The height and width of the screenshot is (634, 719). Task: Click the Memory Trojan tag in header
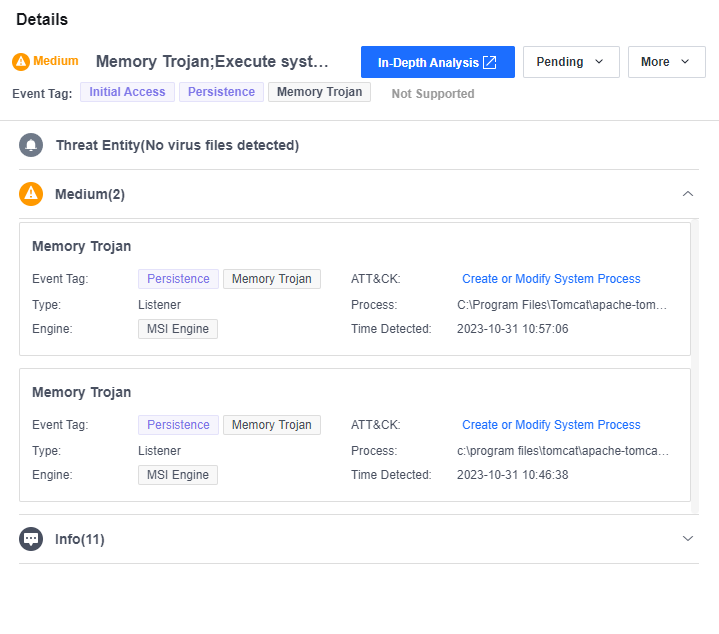(x=319, y=92)
